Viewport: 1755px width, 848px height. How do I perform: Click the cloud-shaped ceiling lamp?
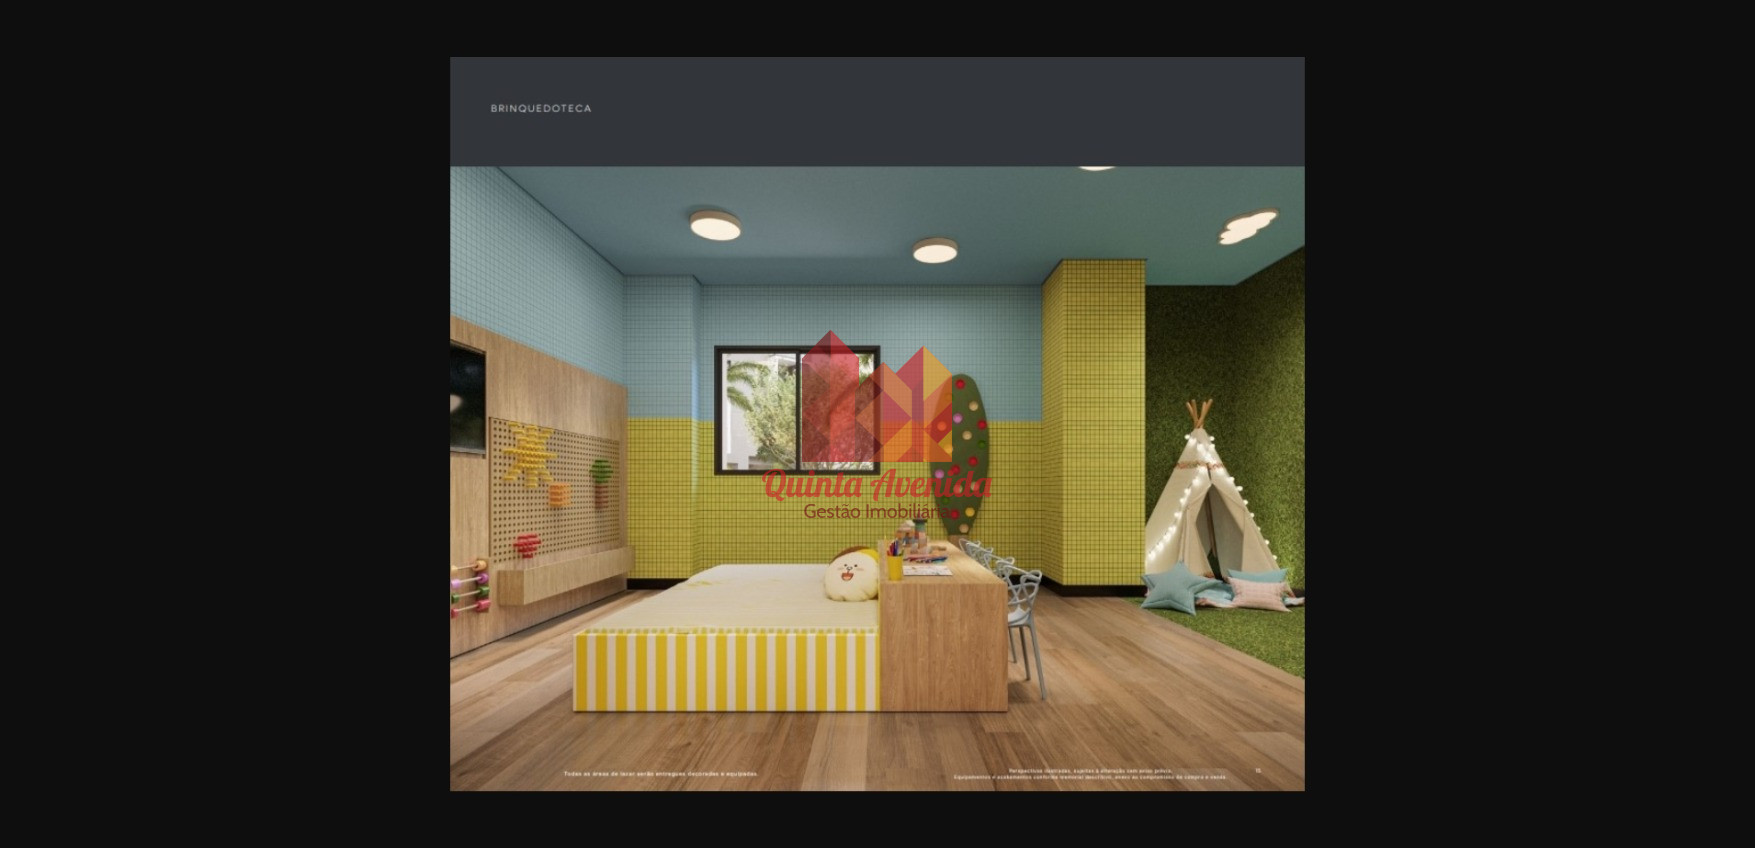1247,227
